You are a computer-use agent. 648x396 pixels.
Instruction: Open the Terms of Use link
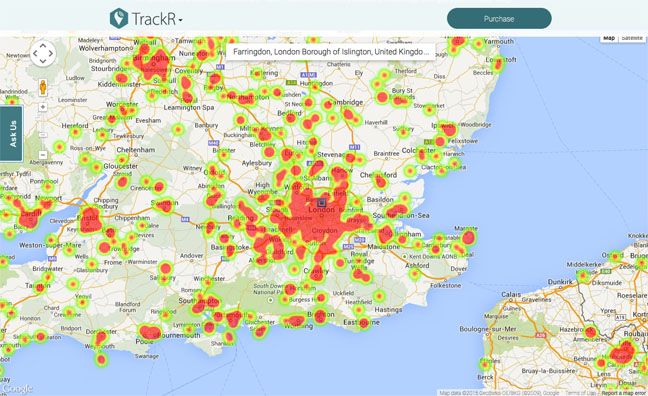[581, 393]
